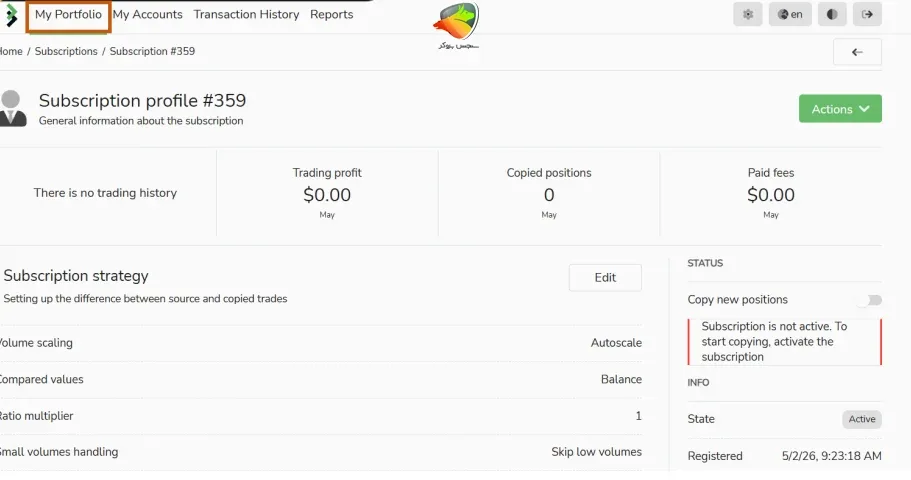Toggle dark mode contrast icon
The height and width of the screenshot is (480, 911).
pyautogui.click(x=832, y=15)
